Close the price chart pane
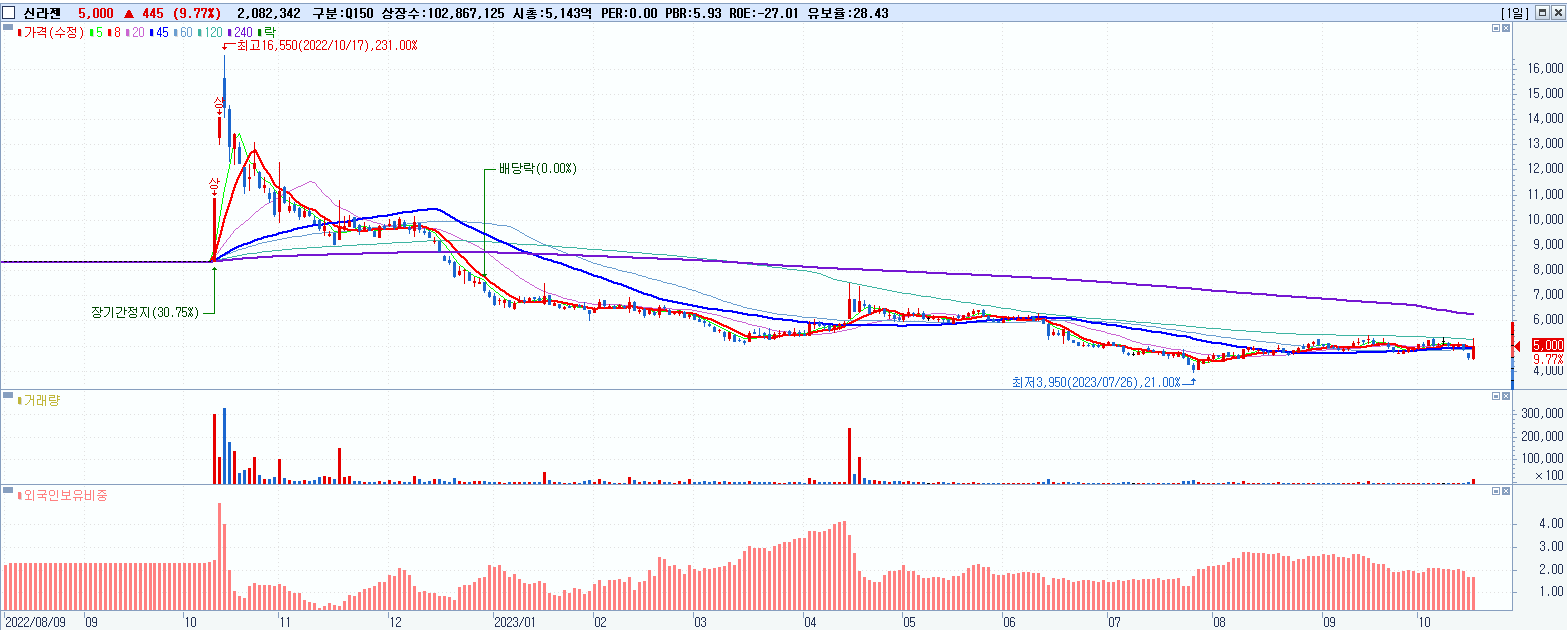The width and height of the screenshot is (1567, 630). coord(1507,30)
